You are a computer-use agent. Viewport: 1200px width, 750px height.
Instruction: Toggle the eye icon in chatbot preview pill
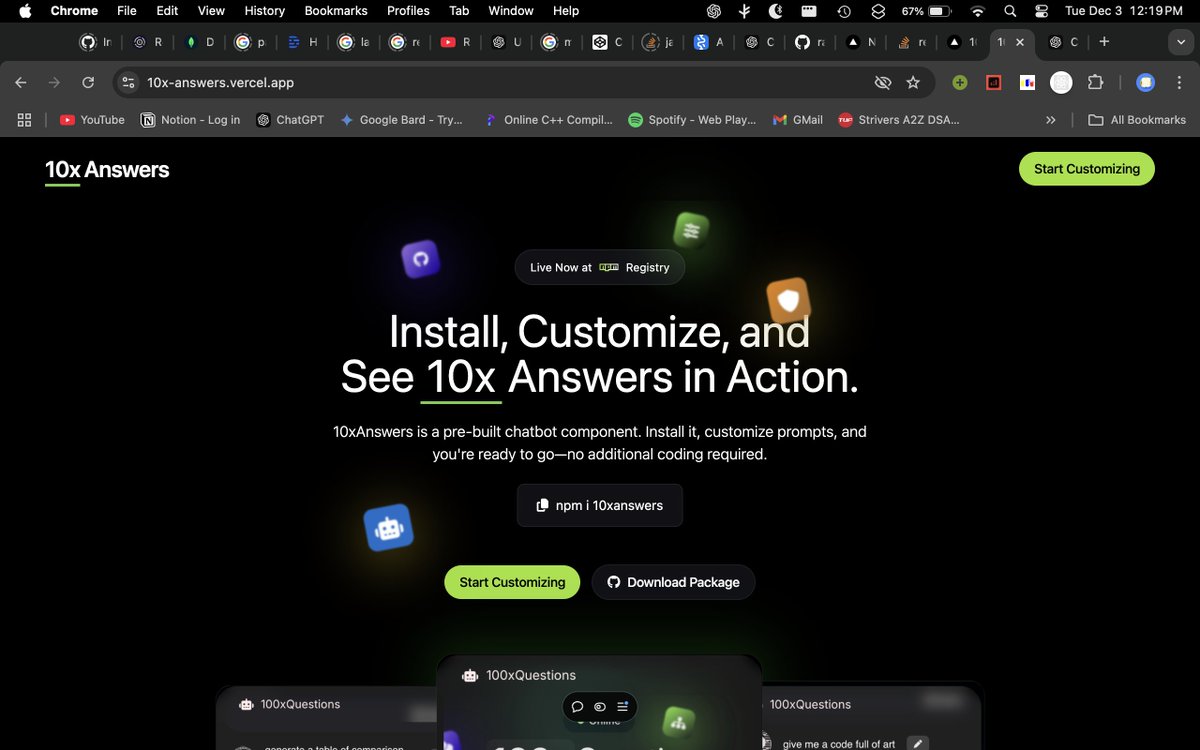point(600,706)
